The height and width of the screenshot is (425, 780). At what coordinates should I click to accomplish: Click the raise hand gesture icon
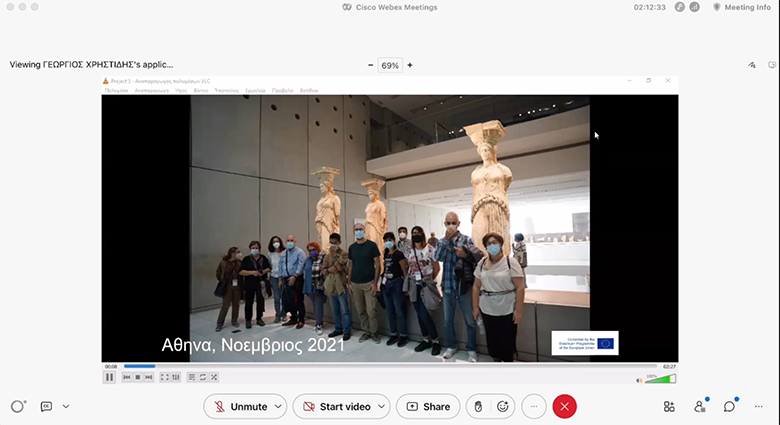(x=479, y=407)
